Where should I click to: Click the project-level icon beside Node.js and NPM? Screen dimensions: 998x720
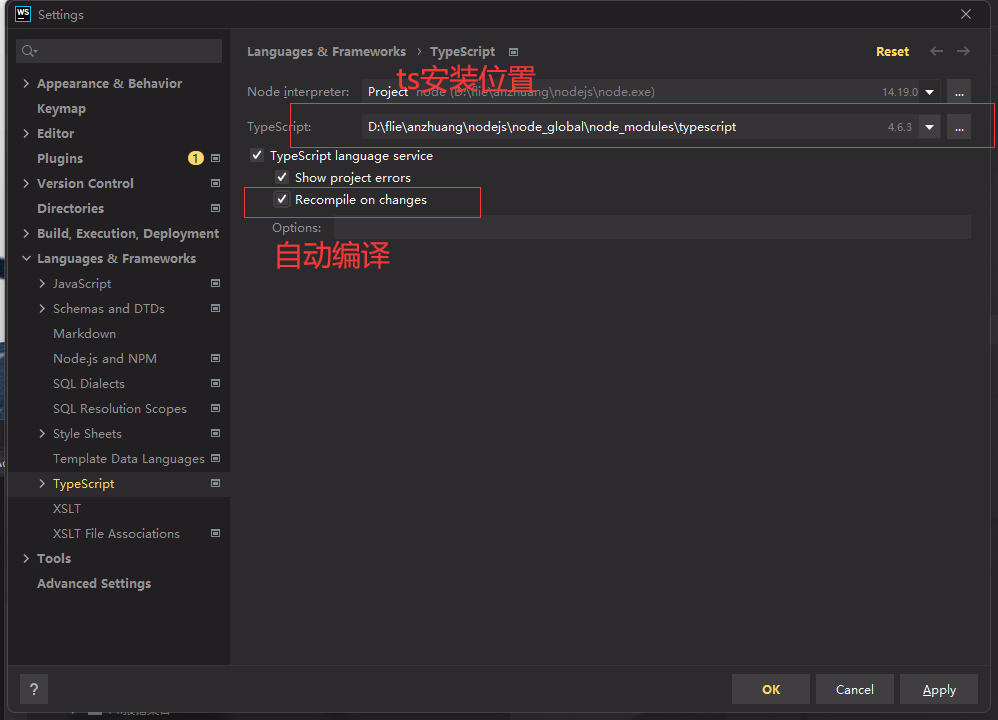tap(216, 358)
